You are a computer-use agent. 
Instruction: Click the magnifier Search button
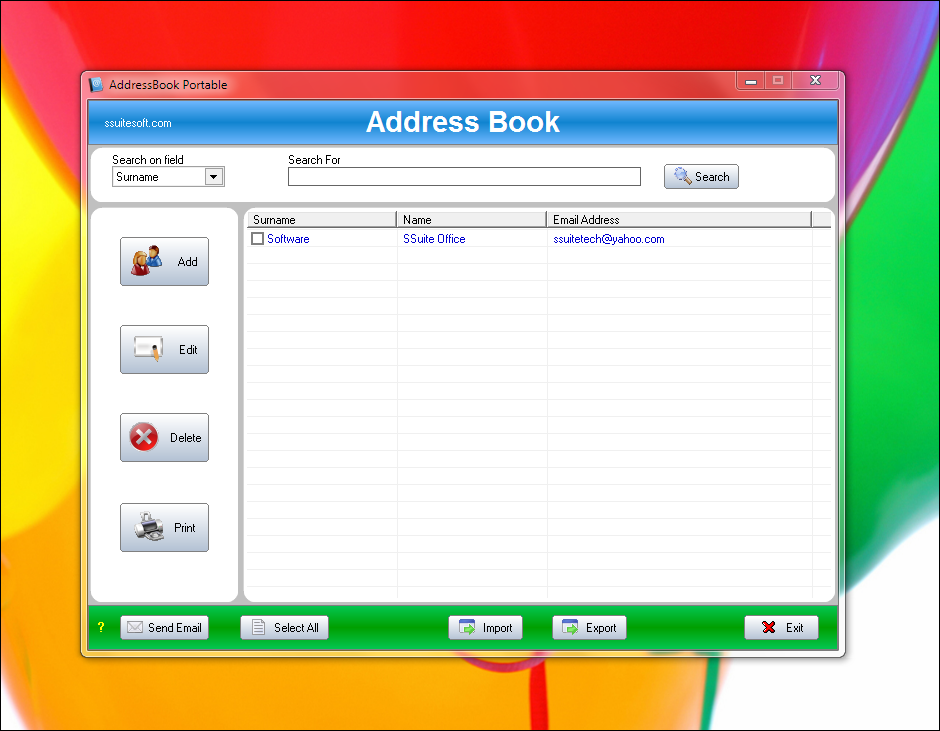click(701, 177)
